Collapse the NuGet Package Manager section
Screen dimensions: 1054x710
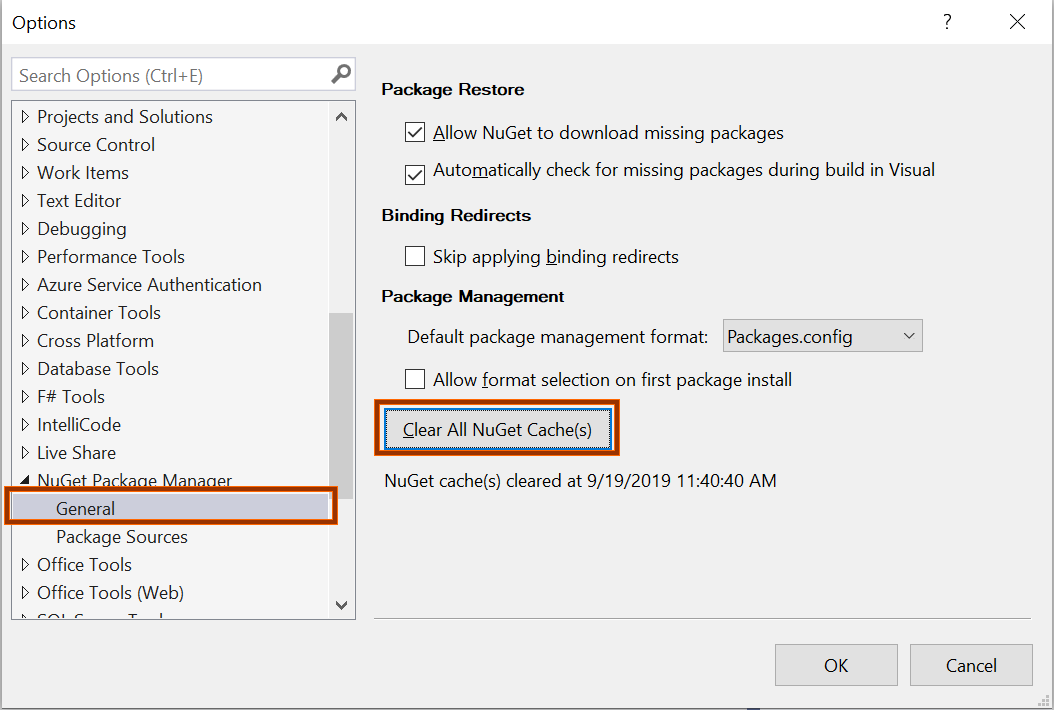[25, 480]
